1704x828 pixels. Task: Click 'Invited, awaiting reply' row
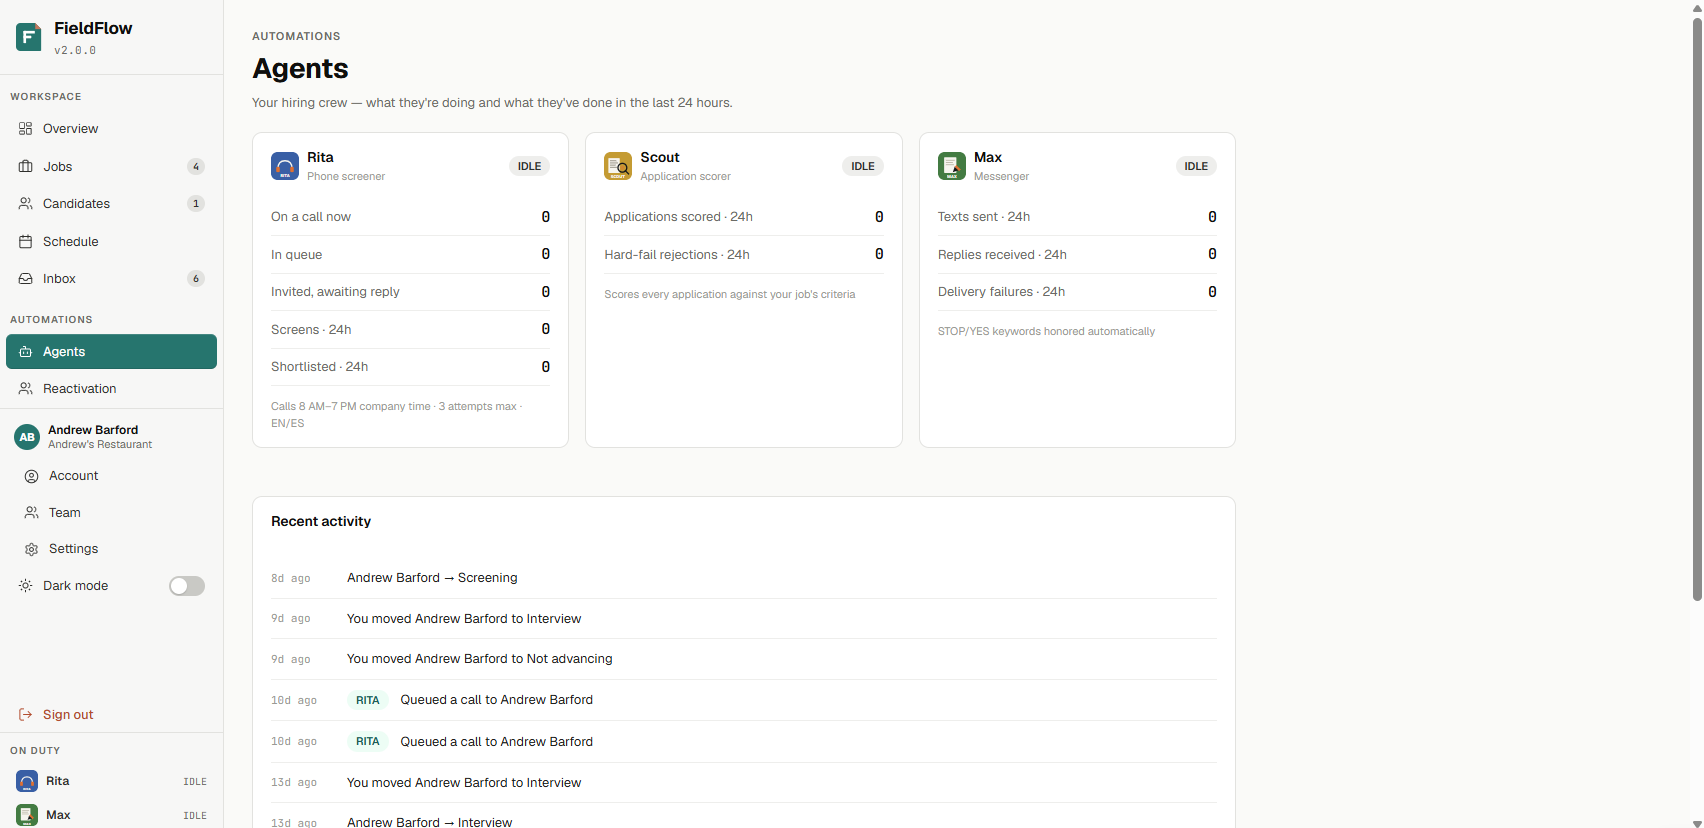click(410, 292)
